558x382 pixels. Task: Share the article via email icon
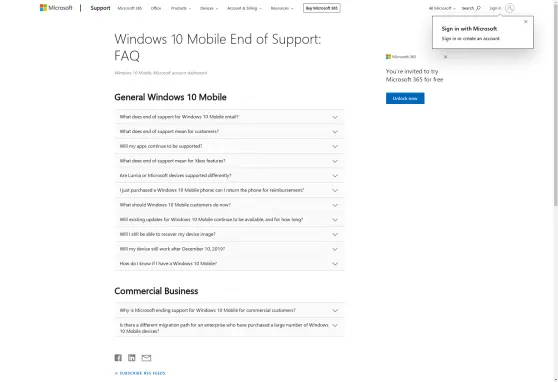(x=146, y=358)
